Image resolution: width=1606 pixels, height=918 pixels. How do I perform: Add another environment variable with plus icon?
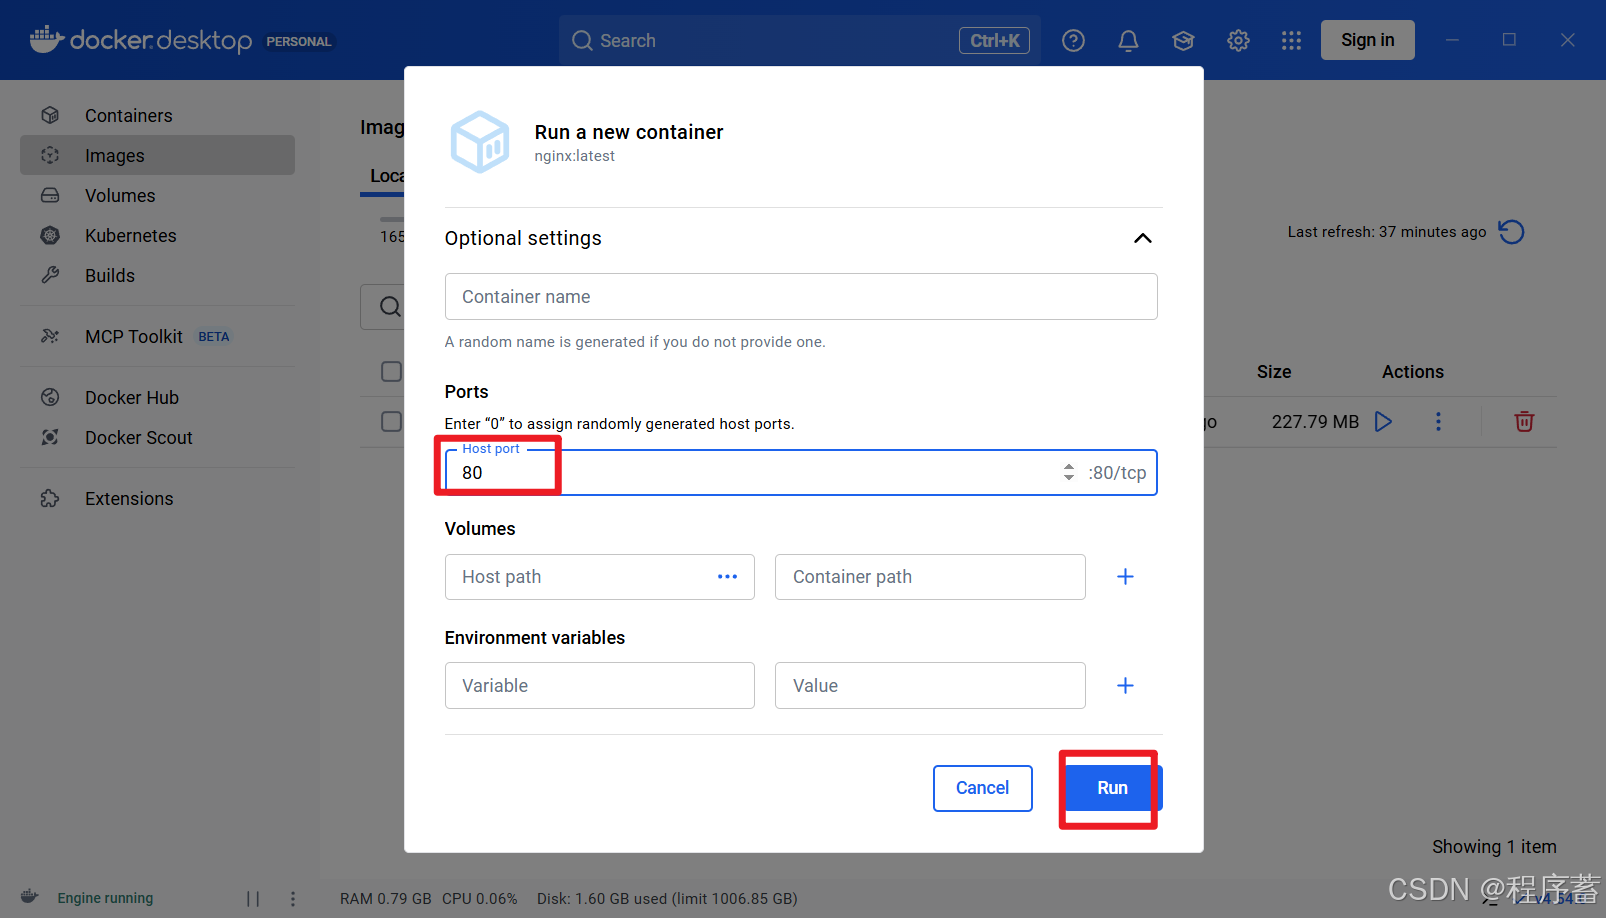click(x=1125, y=685)
